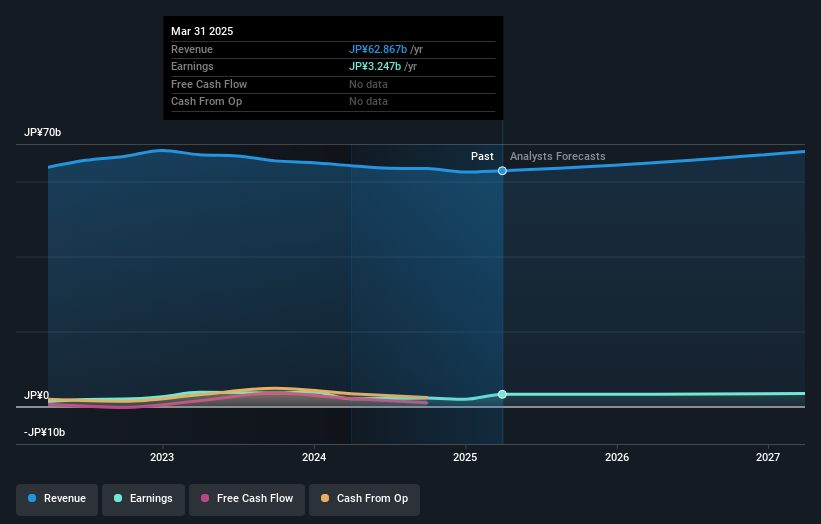Click the JP¥3.247b earnings value

pos(375,66)
